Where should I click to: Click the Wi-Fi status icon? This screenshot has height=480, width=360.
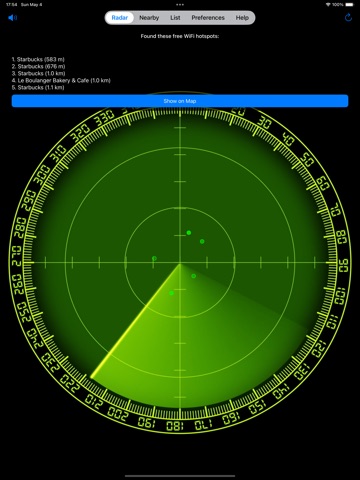click(x=328, y=5)
